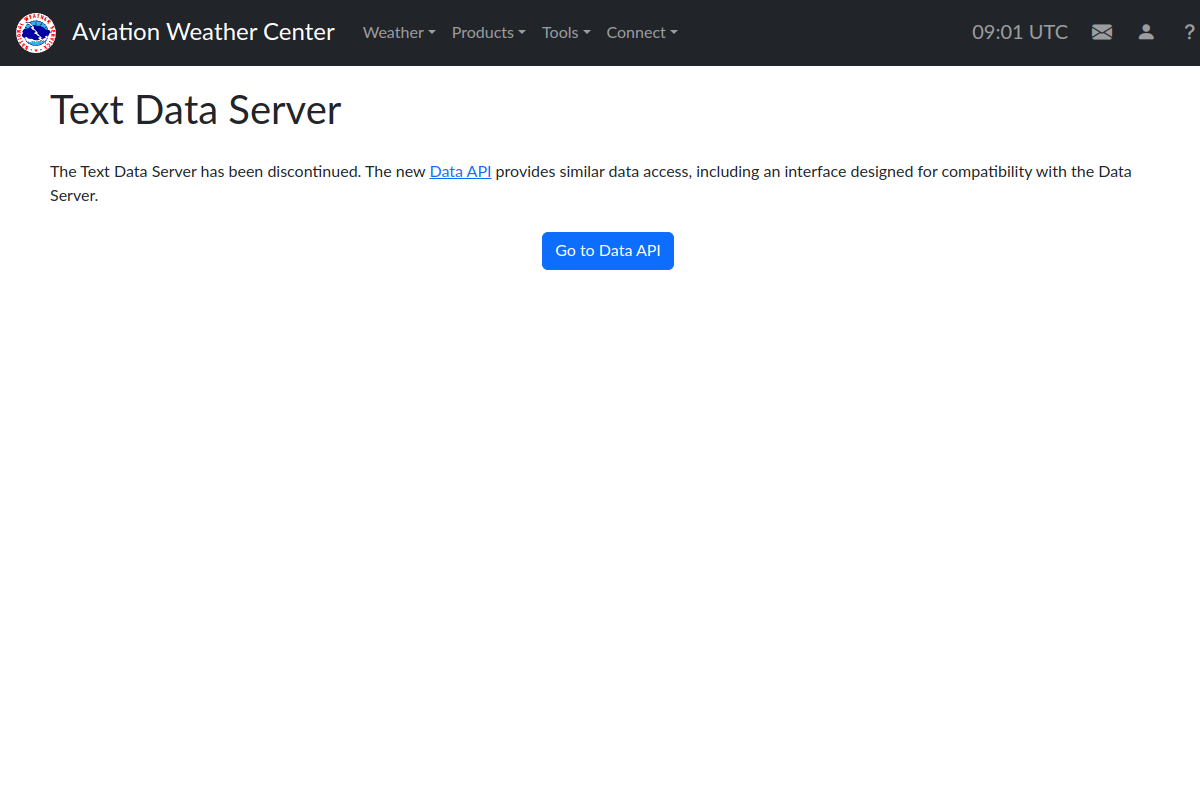
Task: Click the 09:01 UTC clock display
Action: [1020, 32]
